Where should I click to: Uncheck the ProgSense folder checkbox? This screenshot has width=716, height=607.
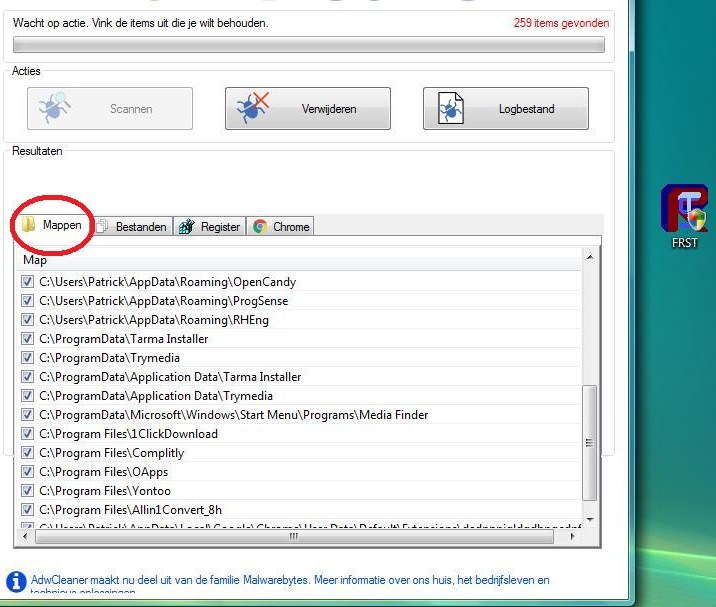pyautogui.click(x=27, y=301)
